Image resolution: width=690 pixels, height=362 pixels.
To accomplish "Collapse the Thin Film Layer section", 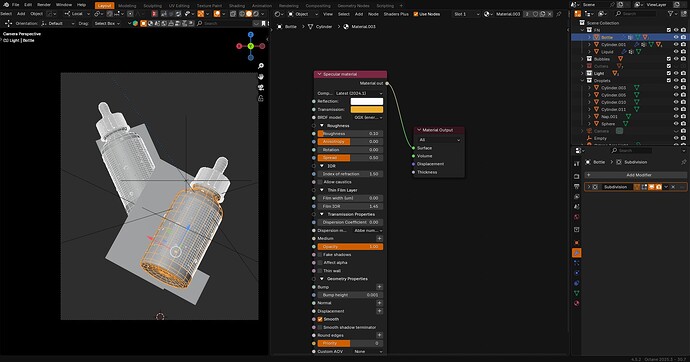I will point(322,190).
